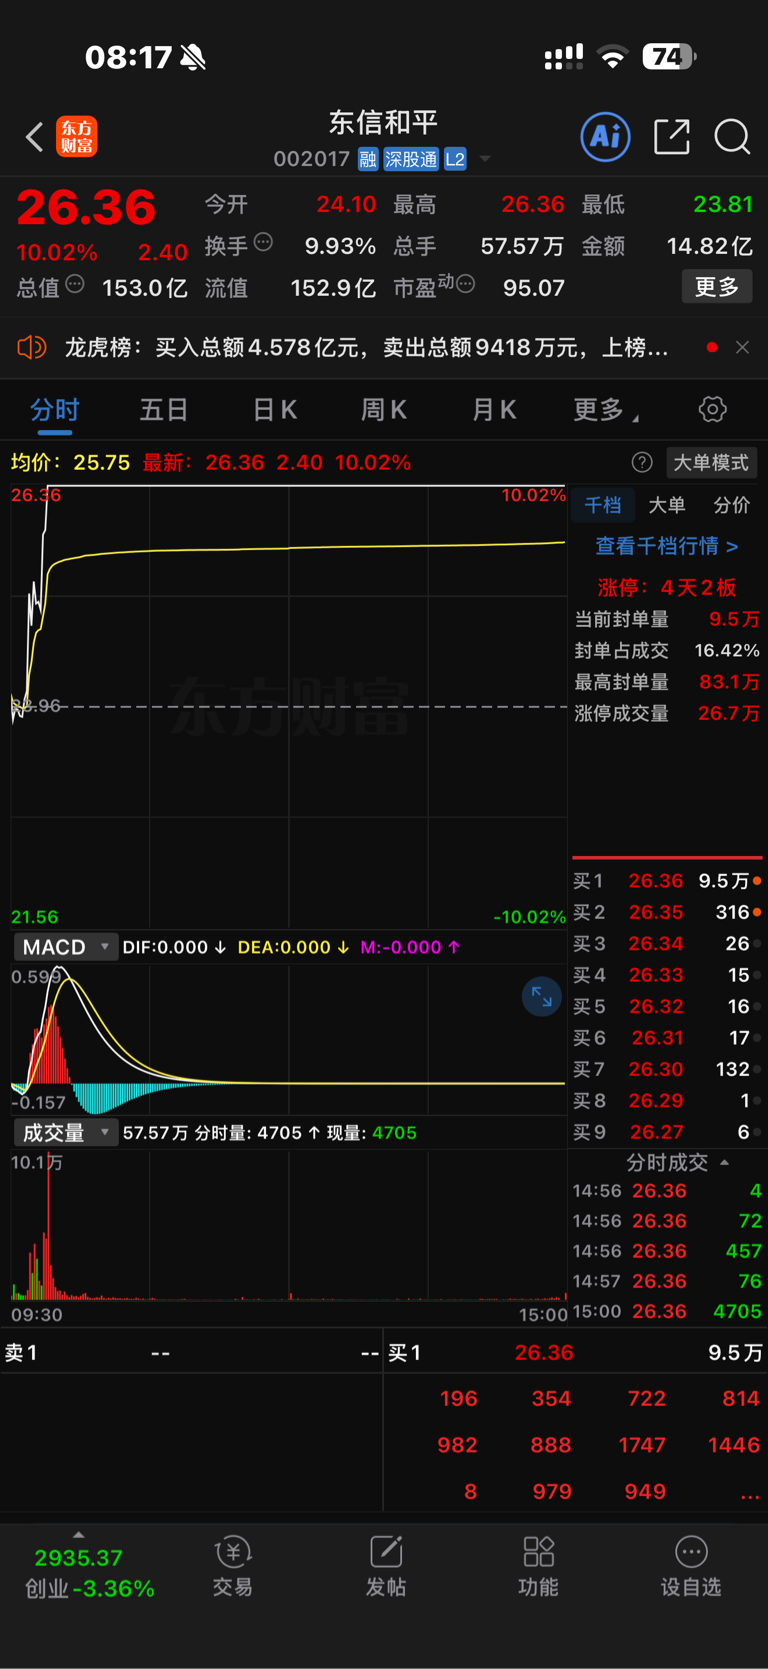768x1669 pixels.
Task: Tap the 最高封单量 83.1万 row
Action: point(667,682)
